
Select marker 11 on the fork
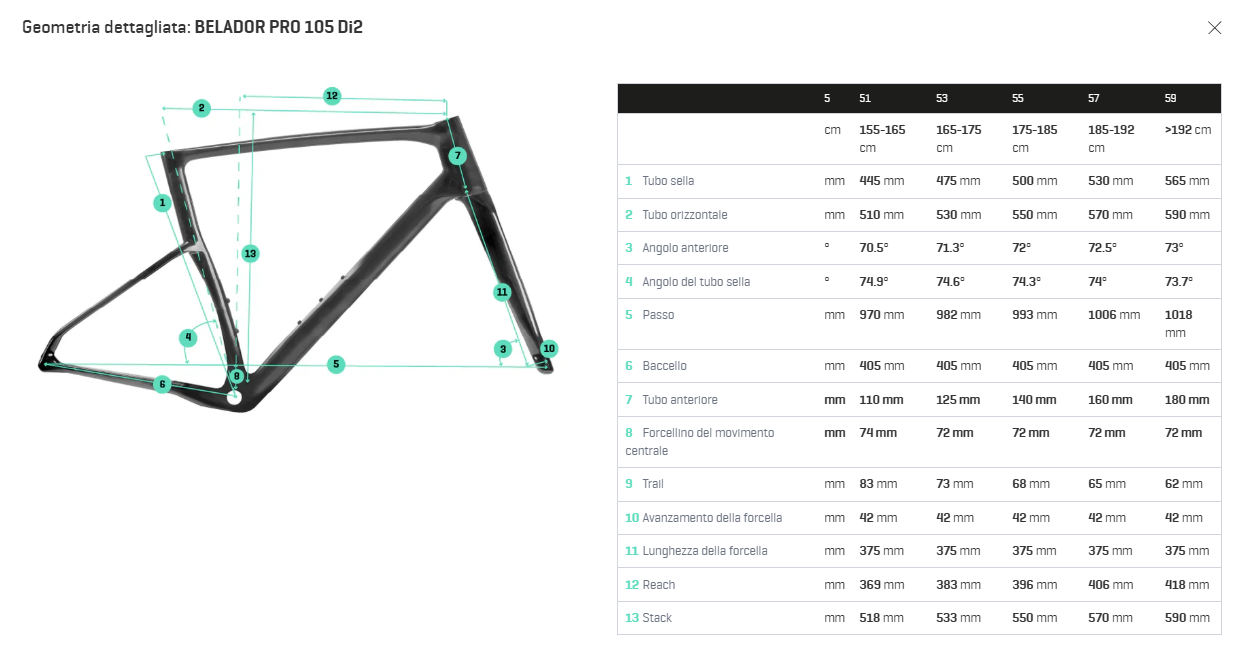[502, 292]
